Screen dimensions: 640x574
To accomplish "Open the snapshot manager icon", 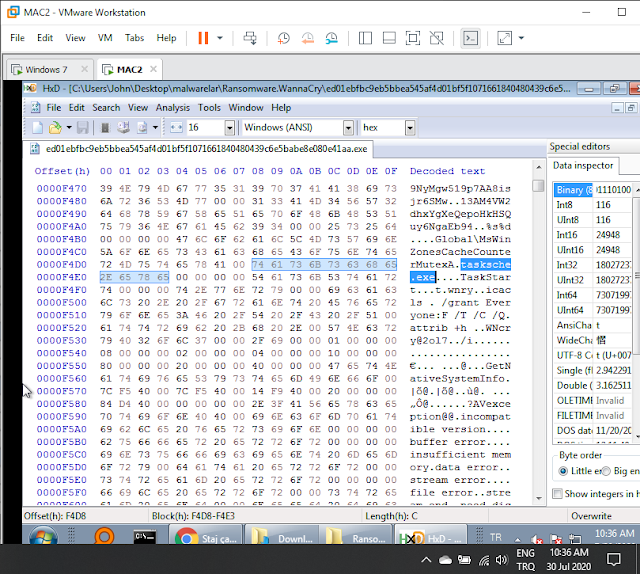I will pos(331,38).
